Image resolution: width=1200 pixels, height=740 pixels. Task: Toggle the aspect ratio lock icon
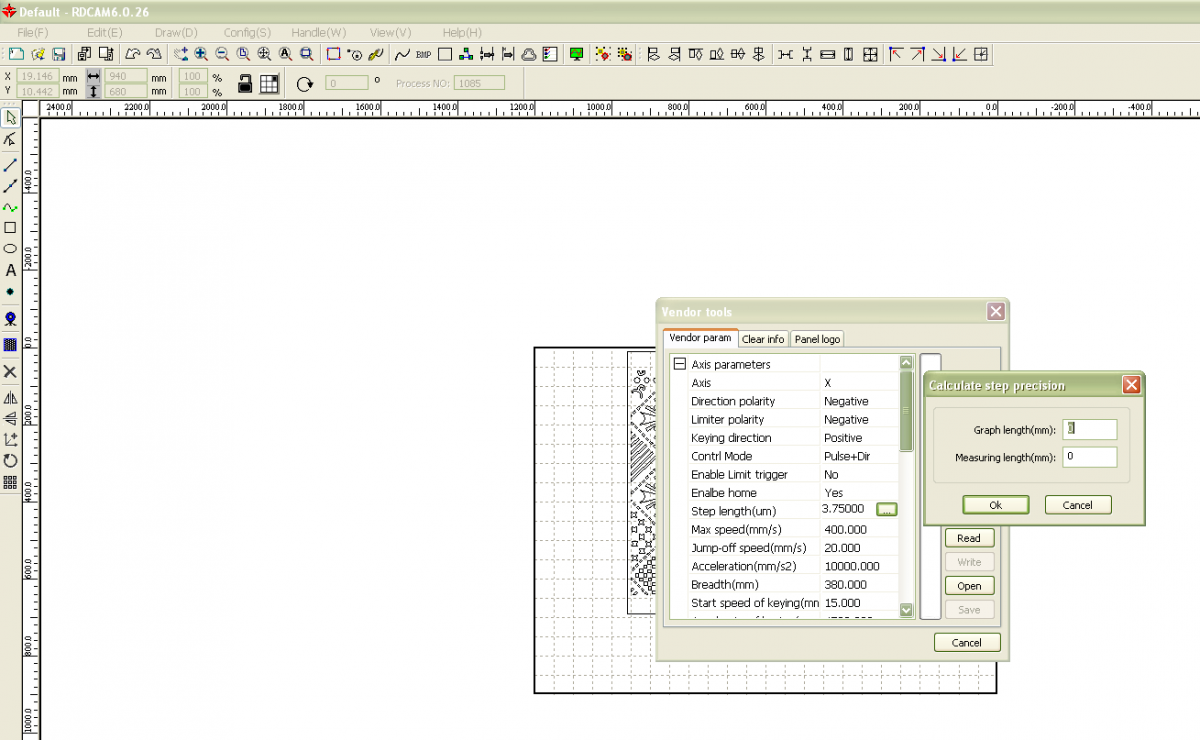[244, 84]
